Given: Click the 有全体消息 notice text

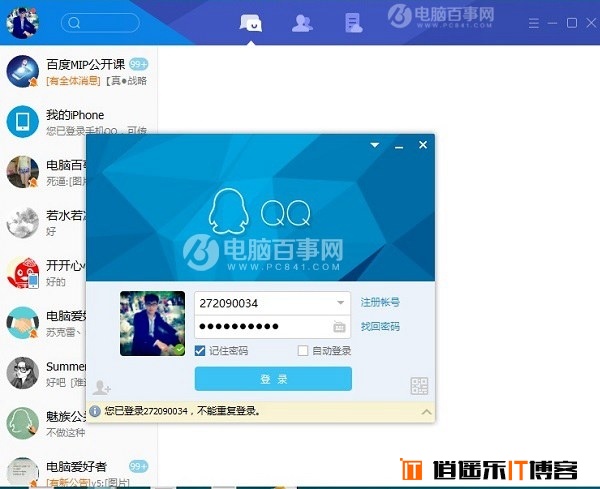Looking at the screenshot, I should pyautogui.click(x=73, y=81).
